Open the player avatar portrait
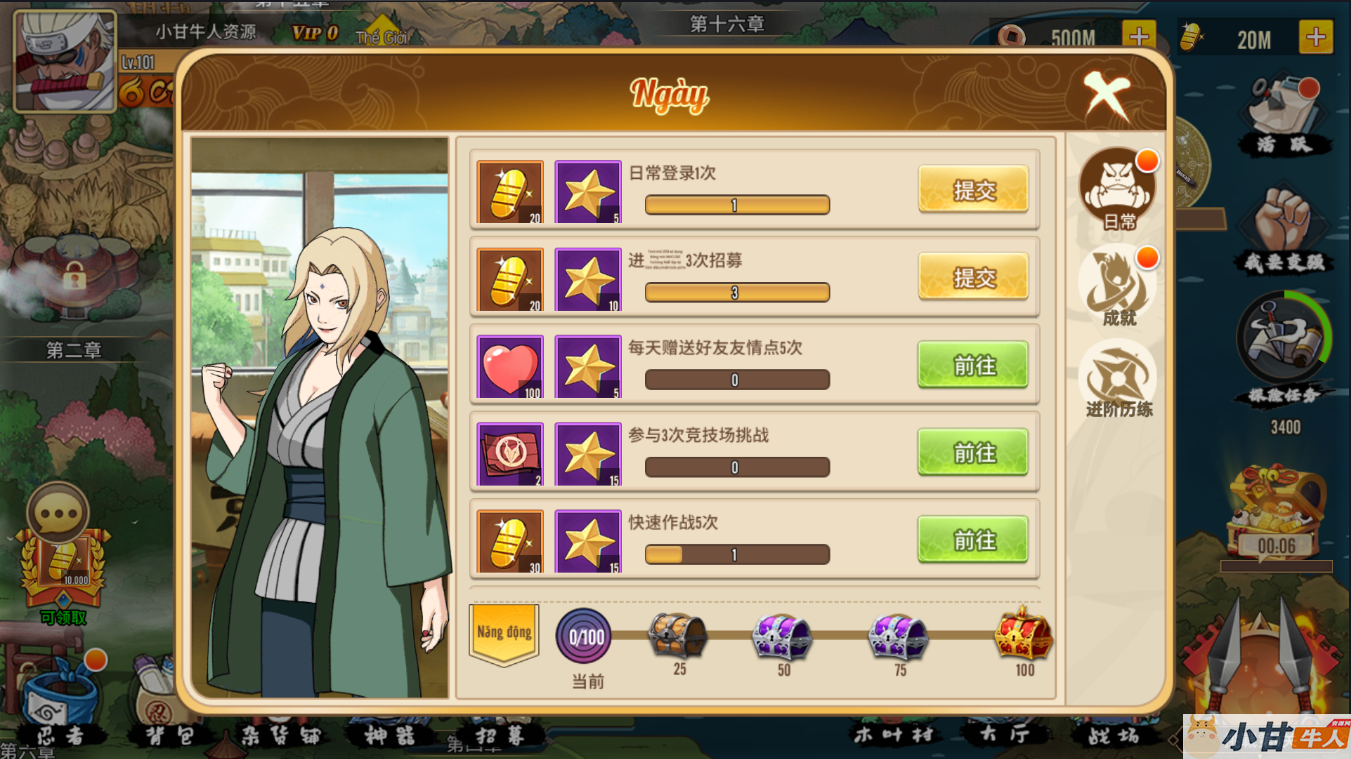 (65, 61)
